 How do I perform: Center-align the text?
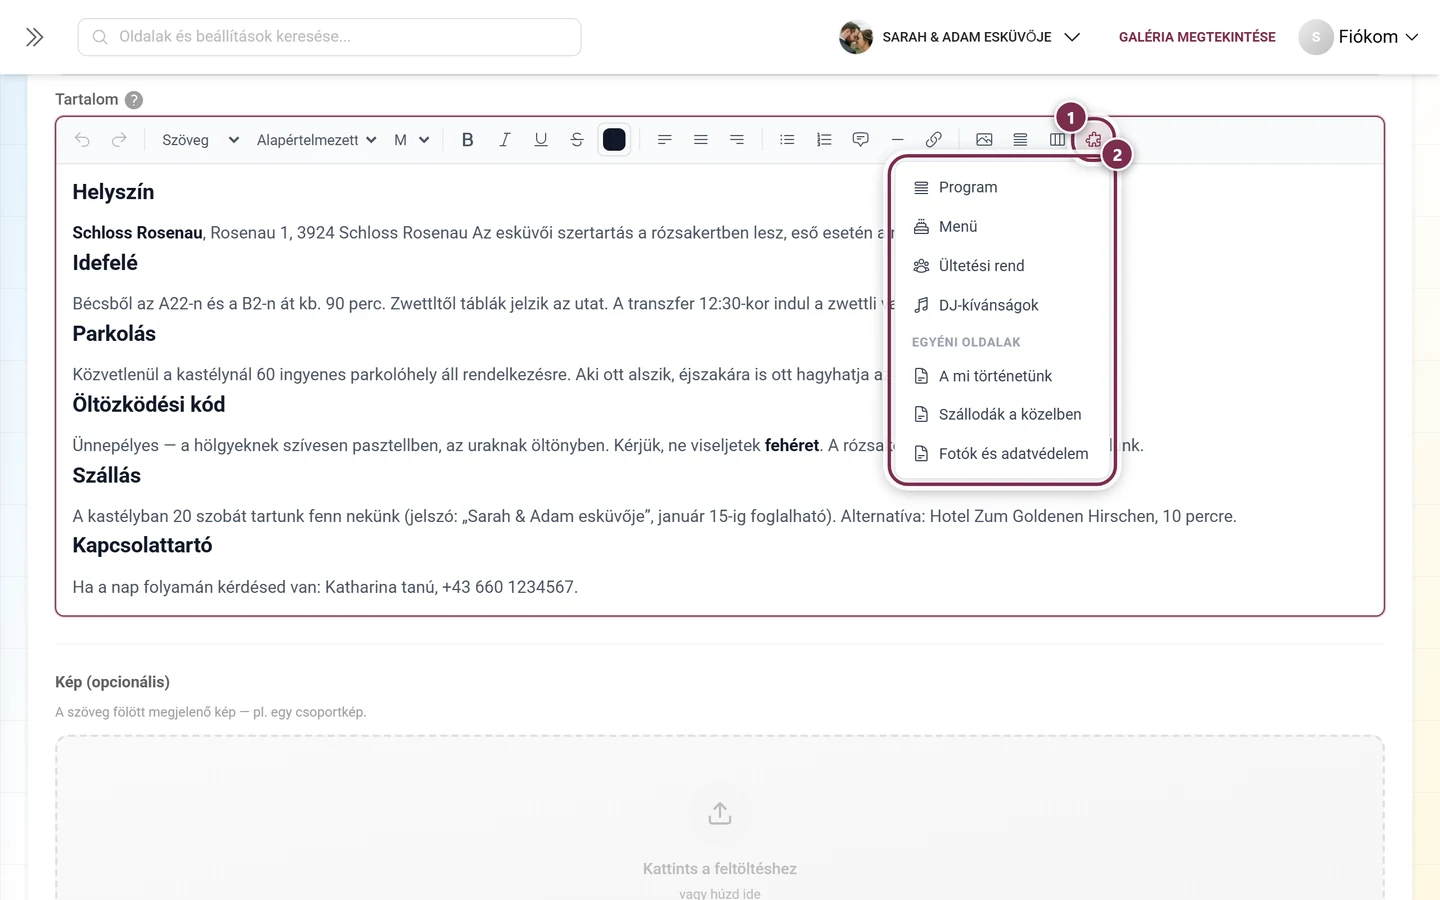point(700,140)
